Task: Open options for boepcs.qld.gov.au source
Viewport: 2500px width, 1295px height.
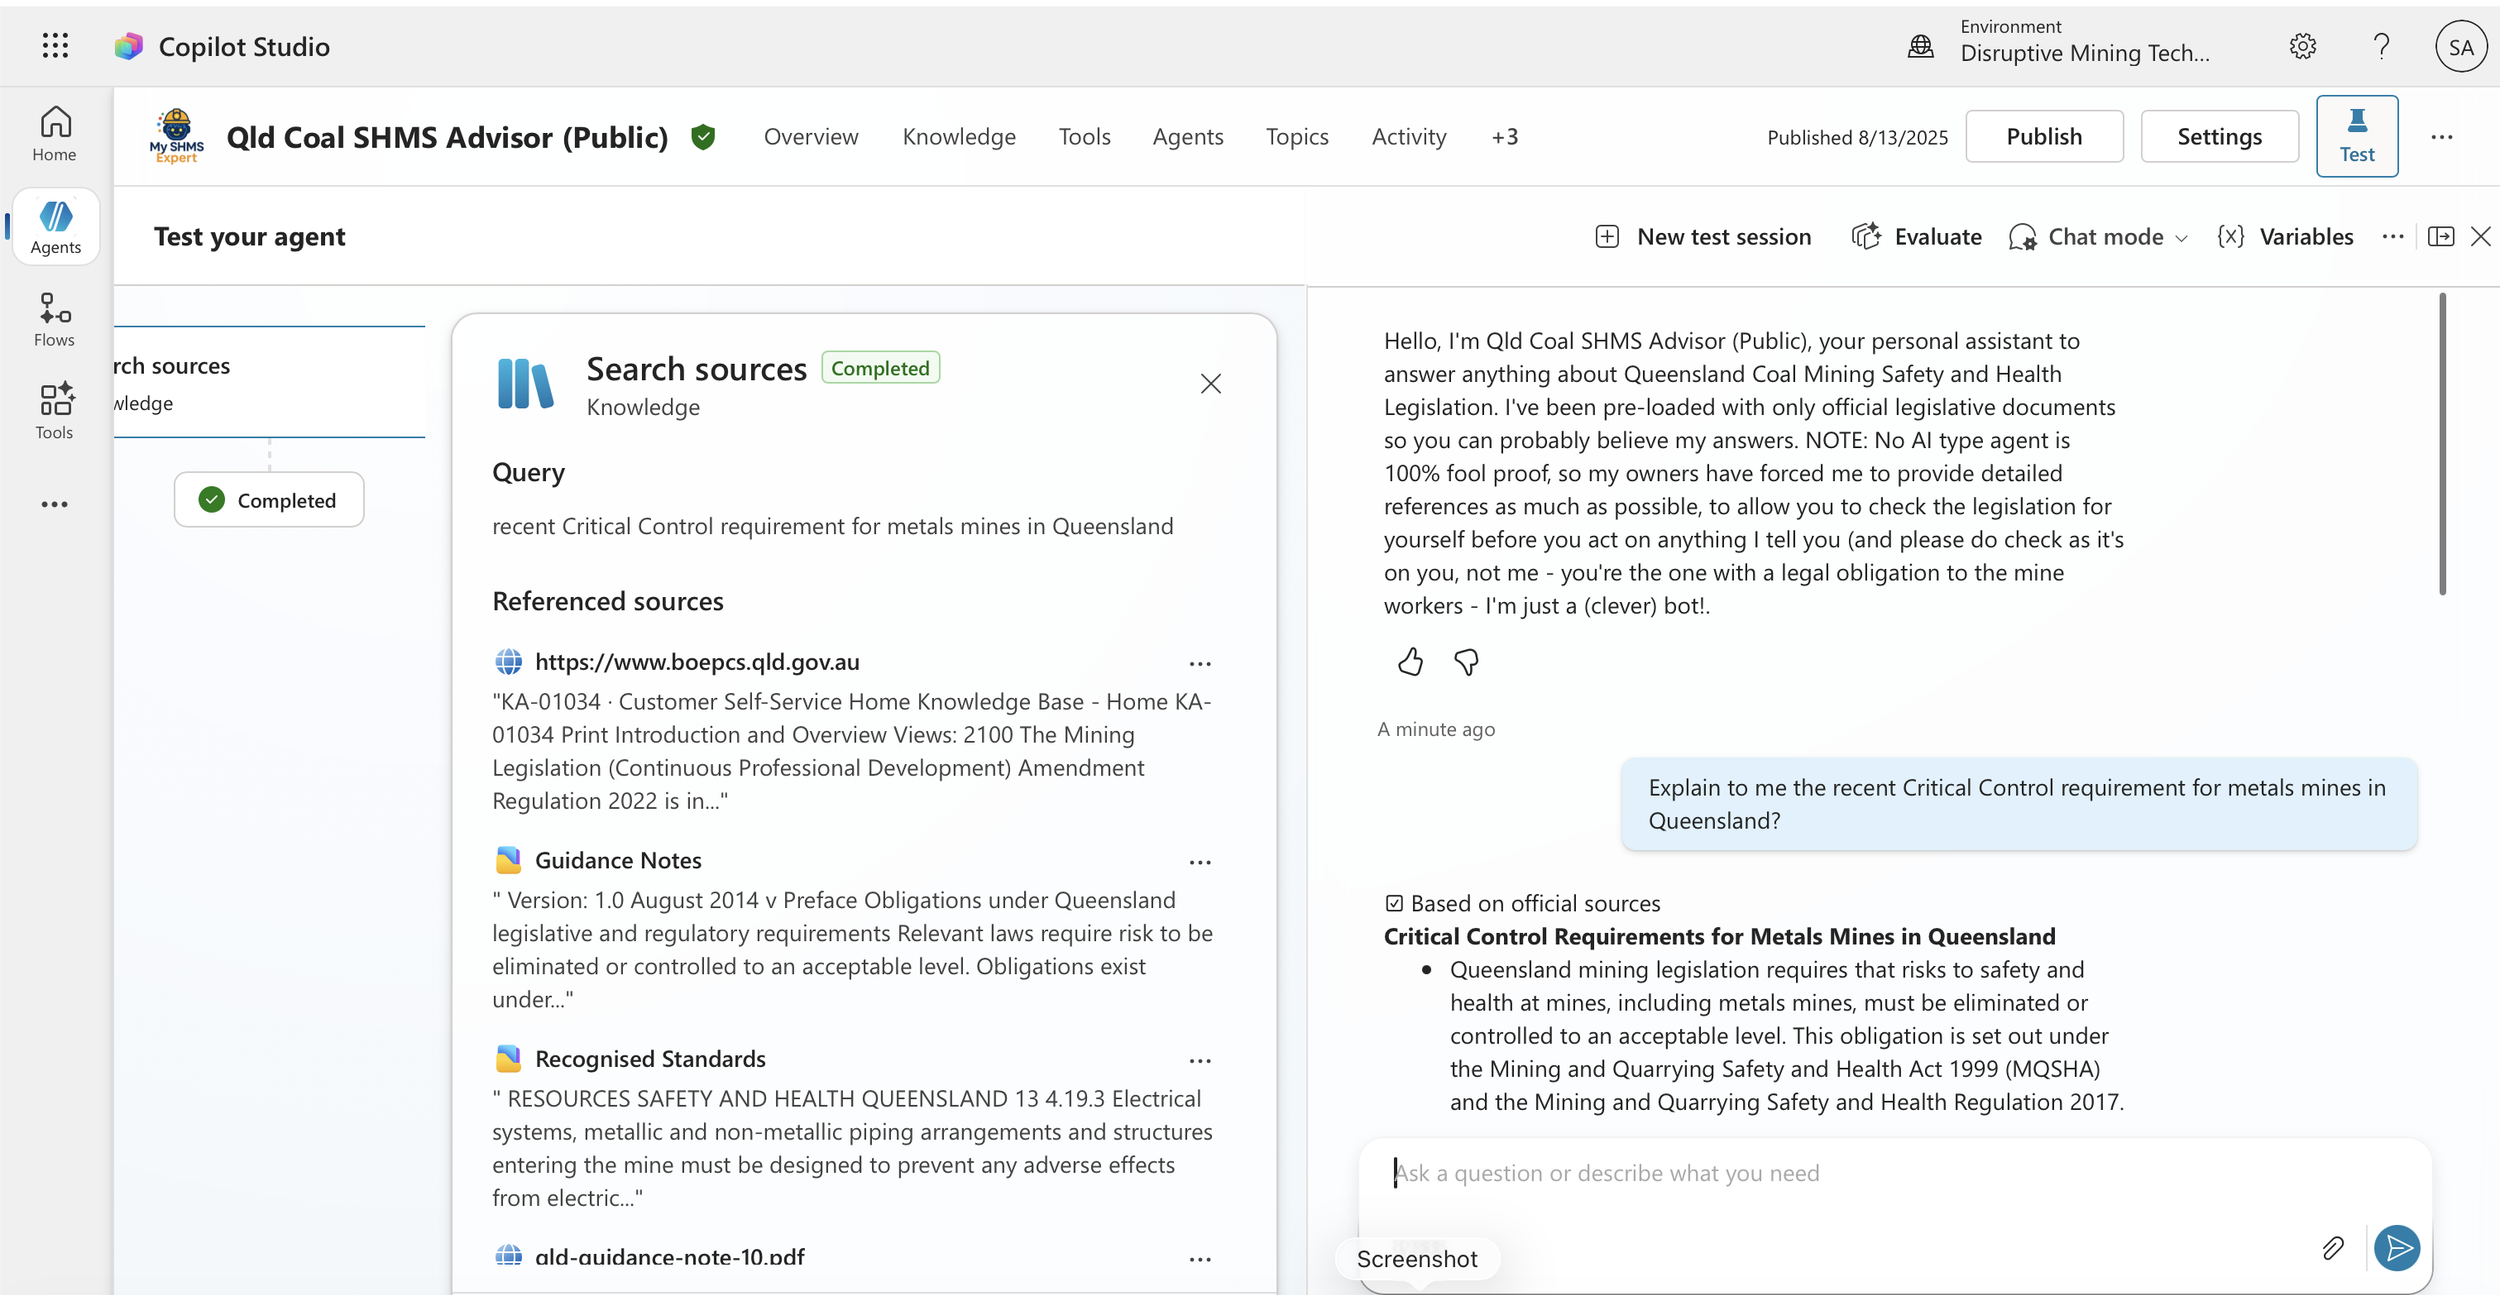Action: point(1200,664)
